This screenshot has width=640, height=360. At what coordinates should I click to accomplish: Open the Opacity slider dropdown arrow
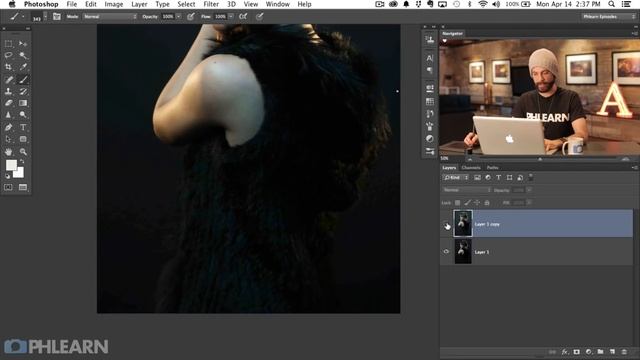178,17
